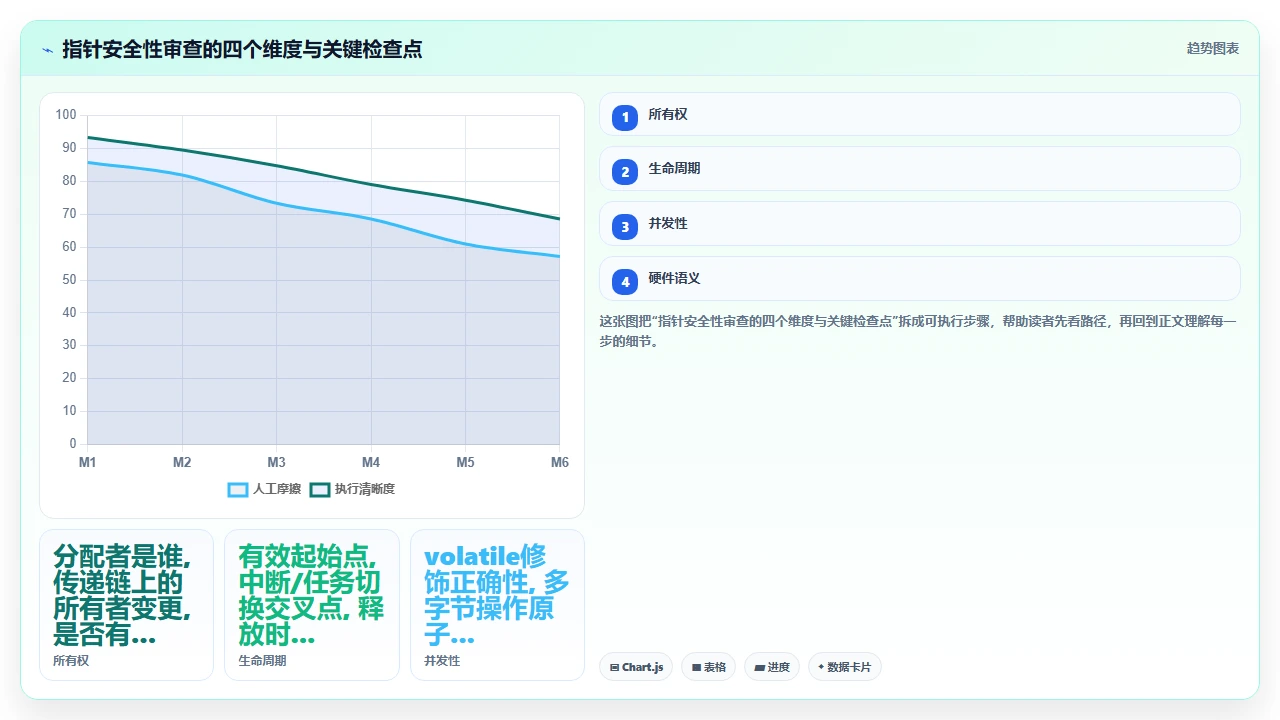
Task: Click the description paragraph starting 这张图把
Action: pos(918,331)
